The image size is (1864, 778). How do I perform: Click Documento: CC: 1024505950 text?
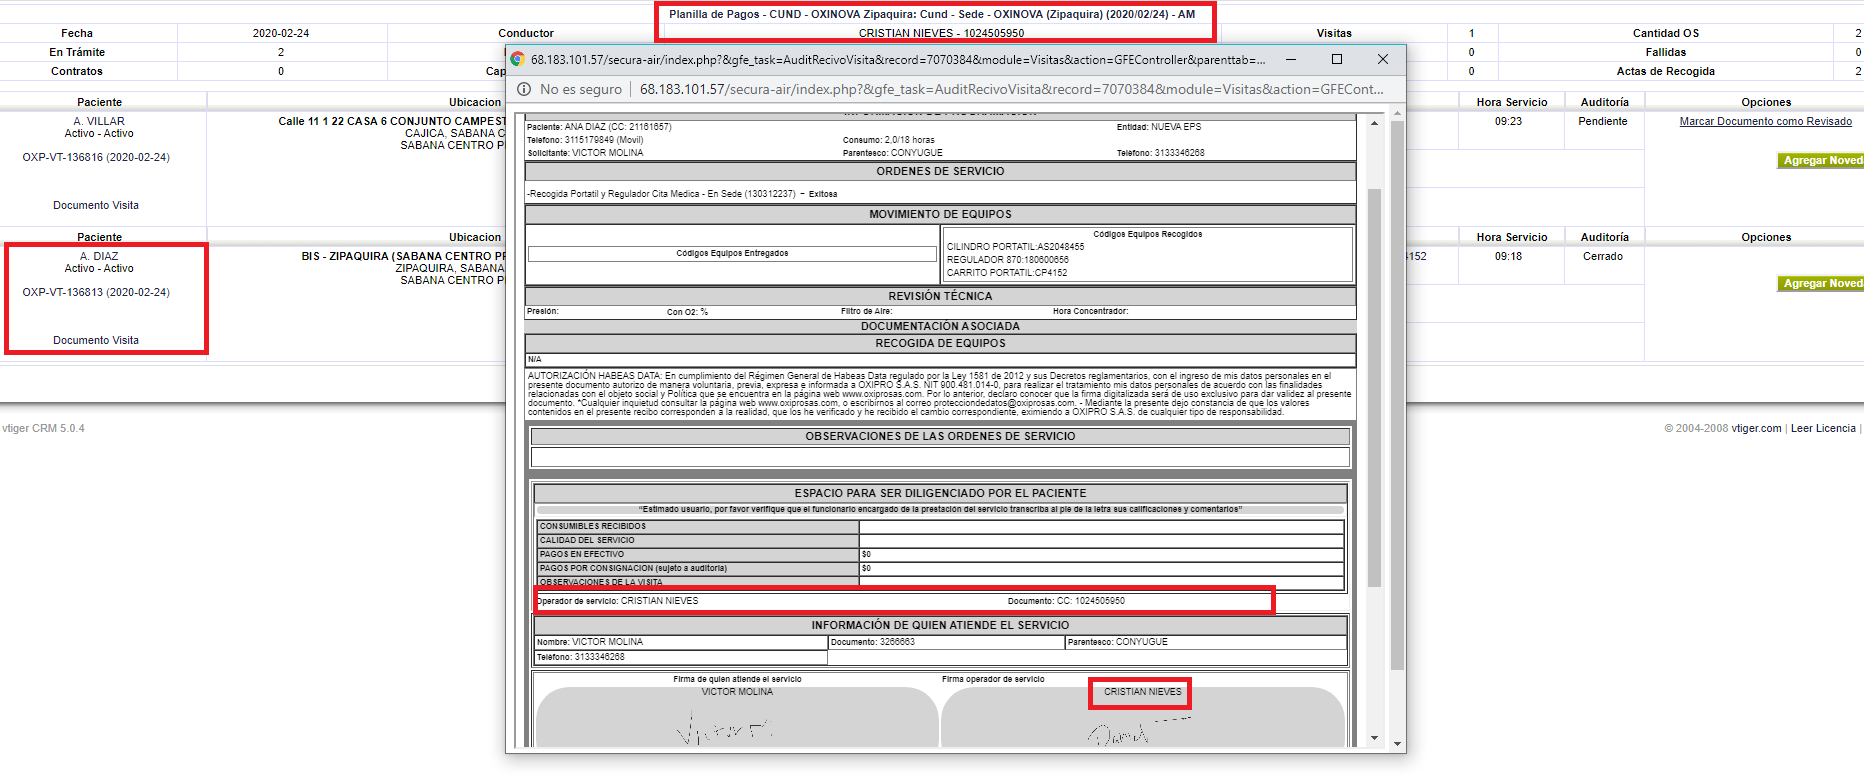1066,601
